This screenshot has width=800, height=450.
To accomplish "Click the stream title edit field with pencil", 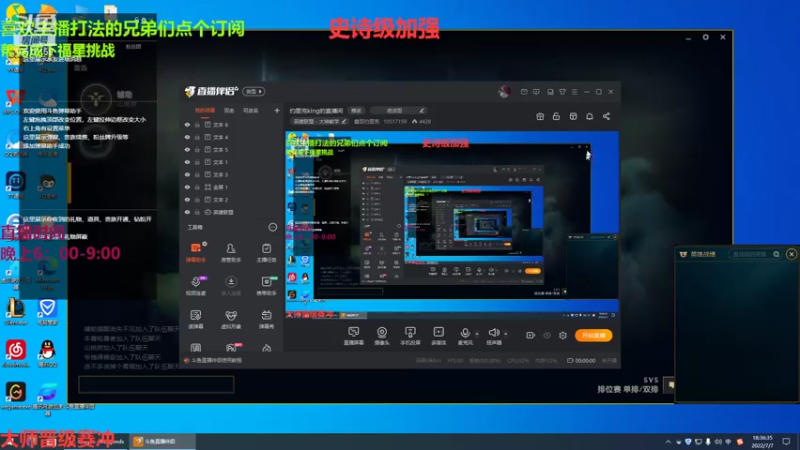I will click(x=398, y=111).
